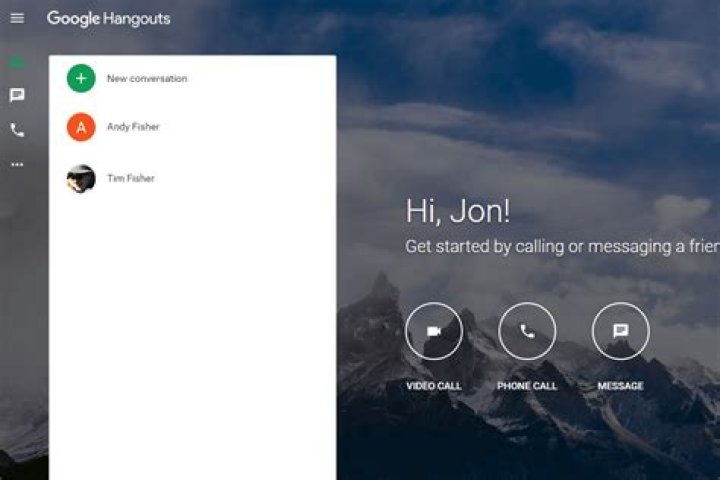Viewport: 720px width, 480px height.
Task: Click Andy Fisher's orange avatar
Action: tap(81, 127)
